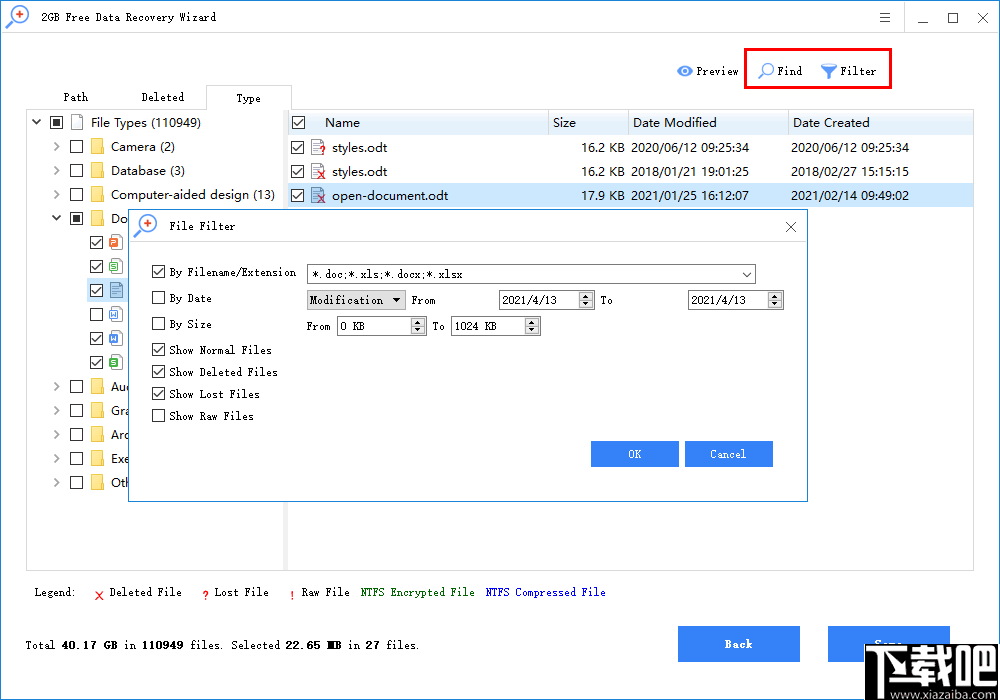Switch to the Deleted tab
1000x700 pixels.
coord(162,97)
